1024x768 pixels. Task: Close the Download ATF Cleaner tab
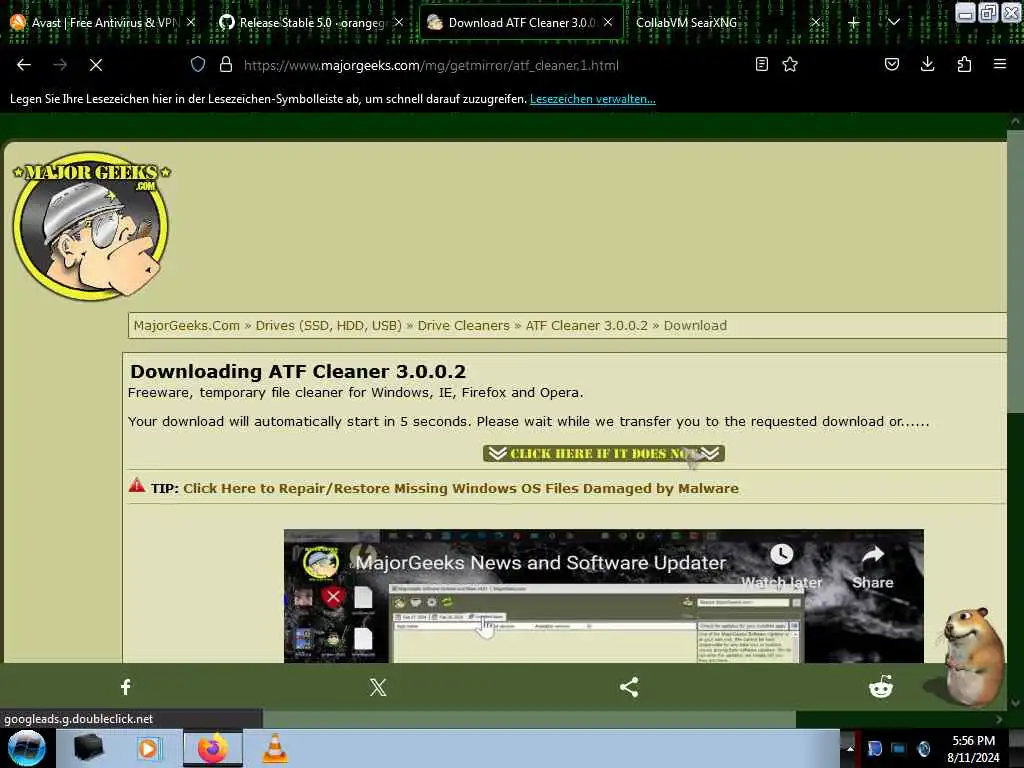(x=608, y=22)
